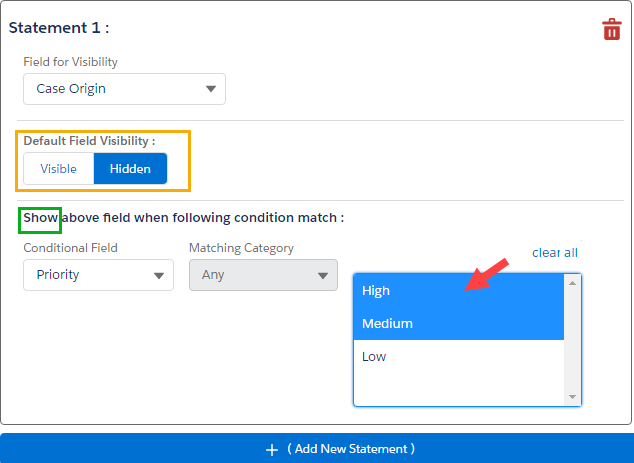Open the Matching Category 'Any' dropdown
The height and width of the screenshot is (463, 634).
tap(263, 275)
